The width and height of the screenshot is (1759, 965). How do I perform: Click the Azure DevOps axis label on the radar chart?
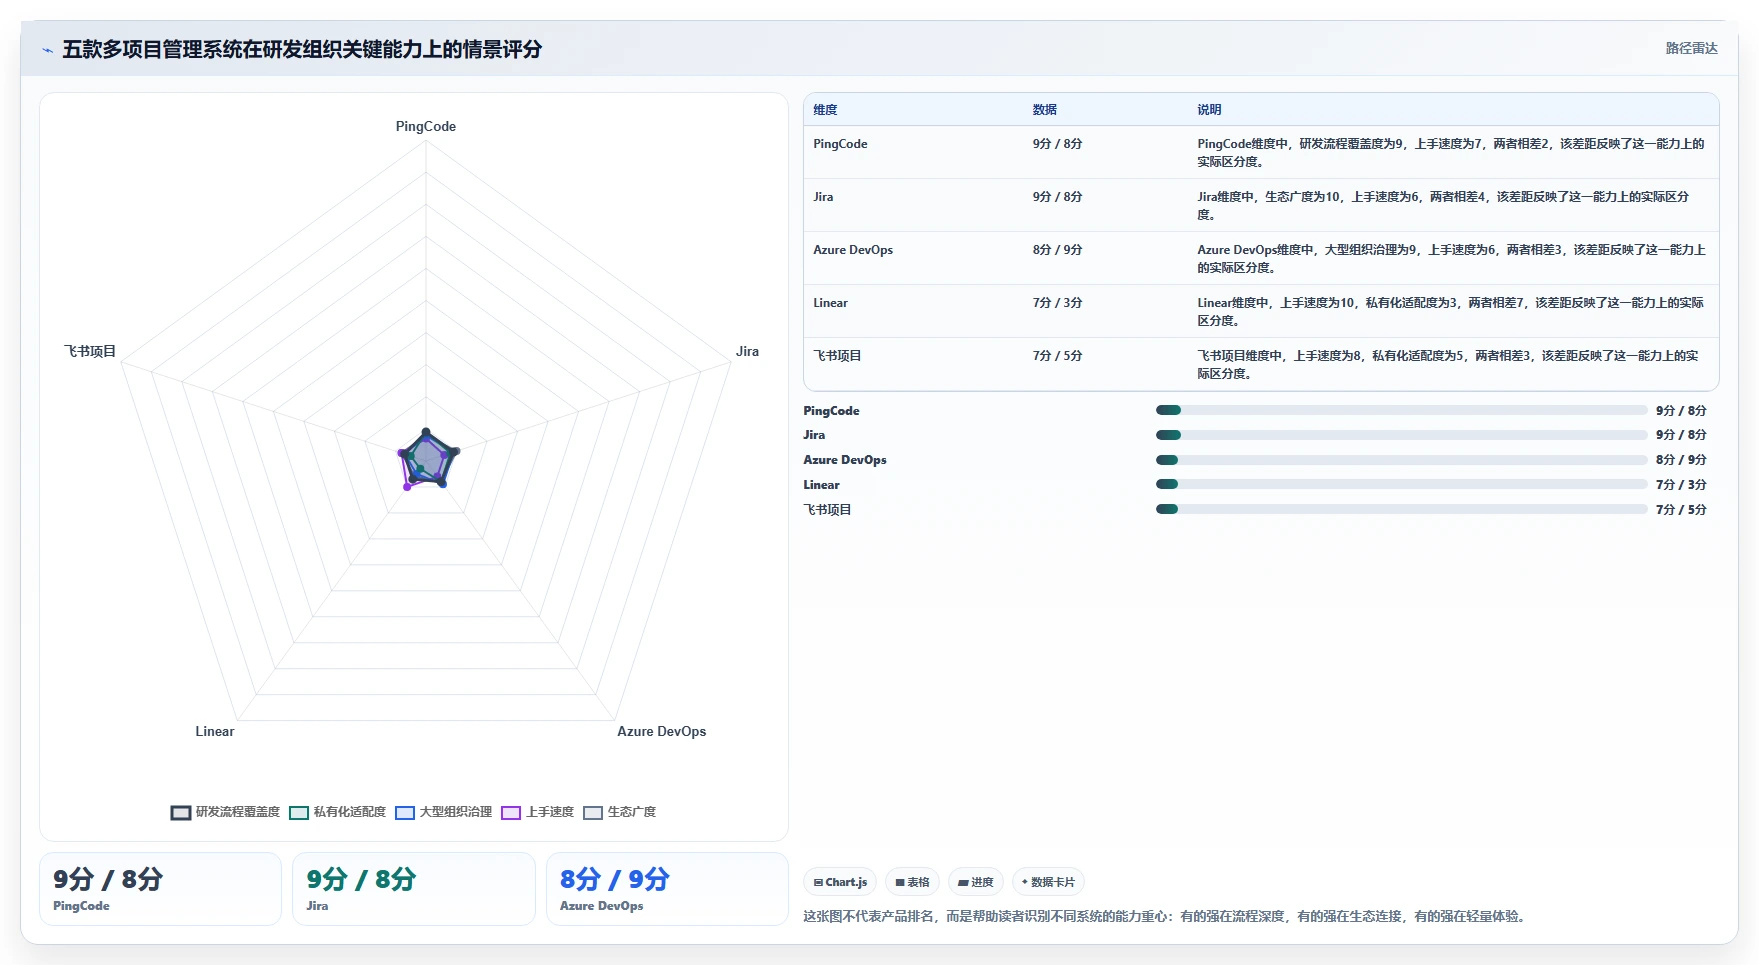pos(661,732)
